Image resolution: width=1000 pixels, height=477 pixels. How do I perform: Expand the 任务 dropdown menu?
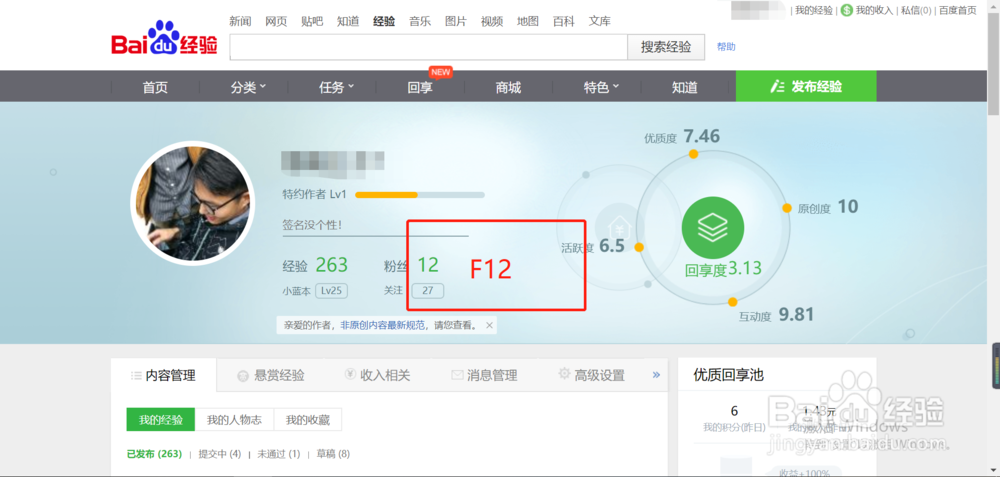point(337,87)
